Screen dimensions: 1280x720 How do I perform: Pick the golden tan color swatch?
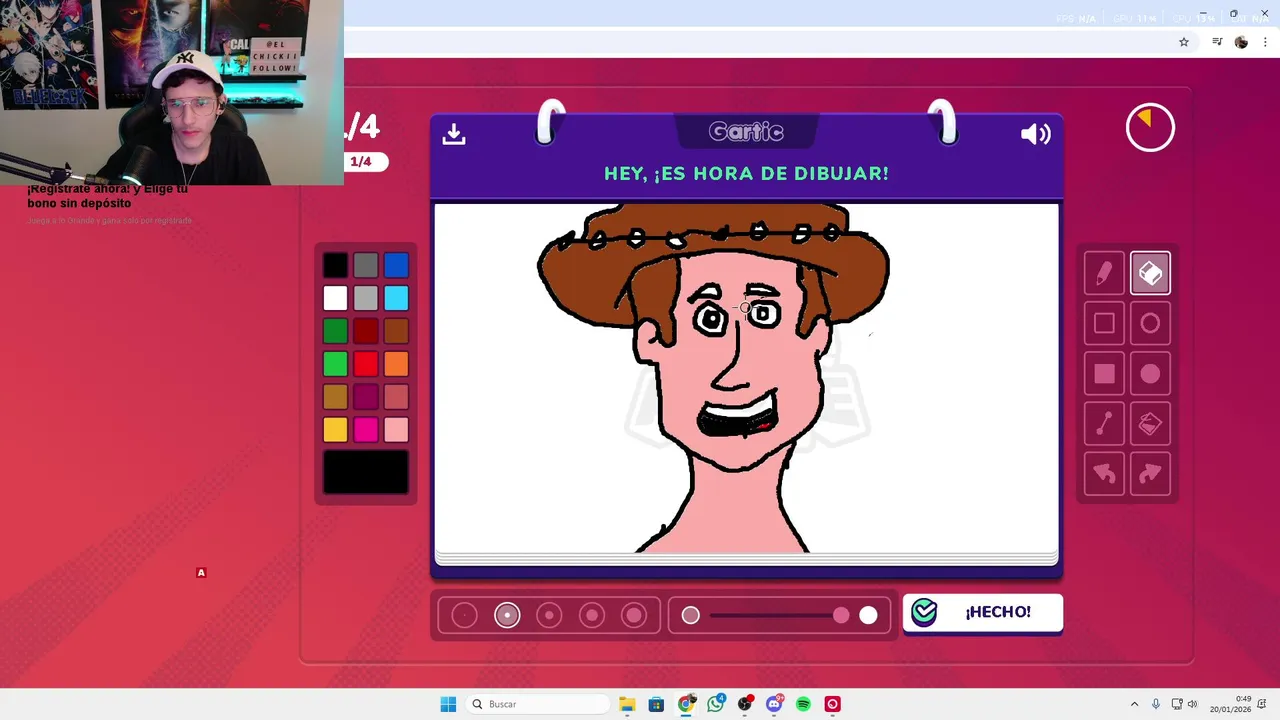pyautogui.click(x=335, y=397)
